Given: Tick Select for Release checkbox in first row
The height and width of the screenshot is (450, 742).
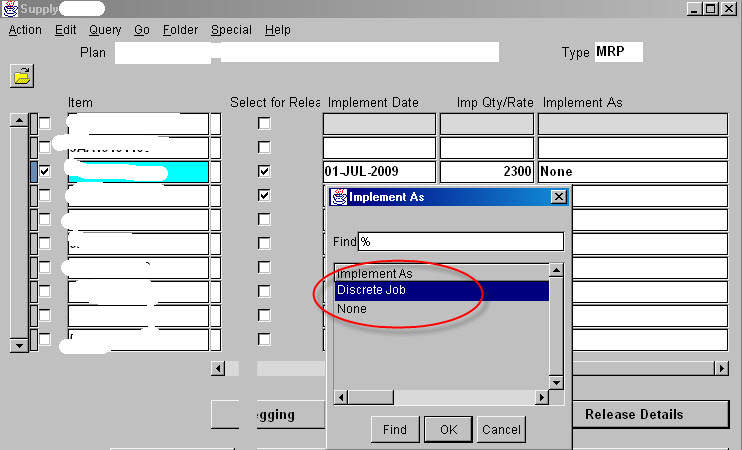Looking at the screenshot, I should (264, 124).
